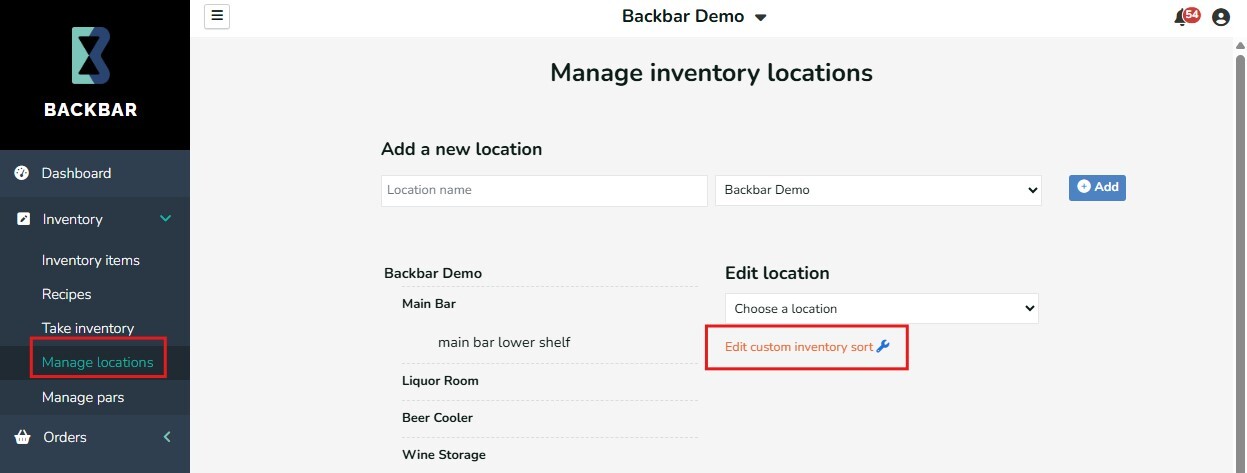This screenshot has width=1247, height=473.
Task: Open Recipes page
Action: [67, 294]
